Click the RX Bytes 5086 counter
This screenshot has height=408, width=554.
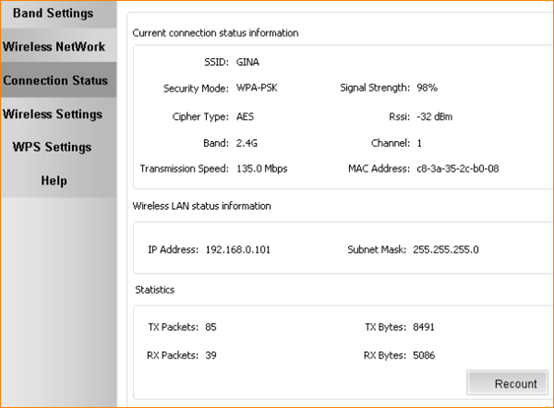click(424, 355)
